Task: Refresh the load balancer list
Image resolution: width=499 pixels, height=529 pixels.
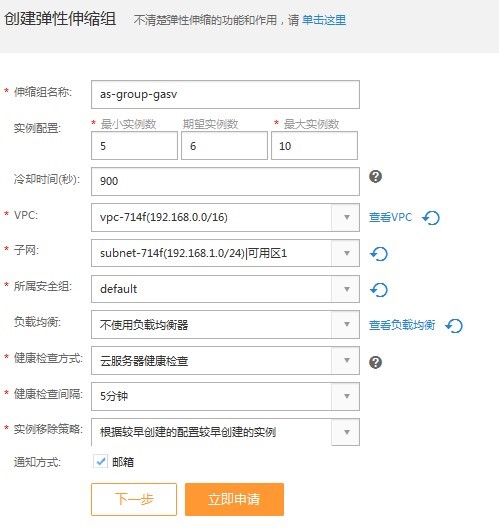Action: (454, 326)
